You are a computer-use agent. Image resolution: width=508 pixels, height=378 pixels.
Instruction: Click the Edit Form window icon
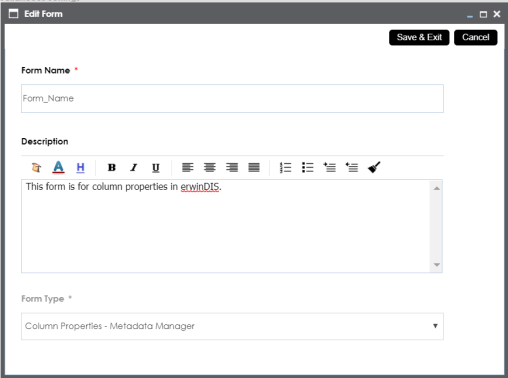coord(13,14)
